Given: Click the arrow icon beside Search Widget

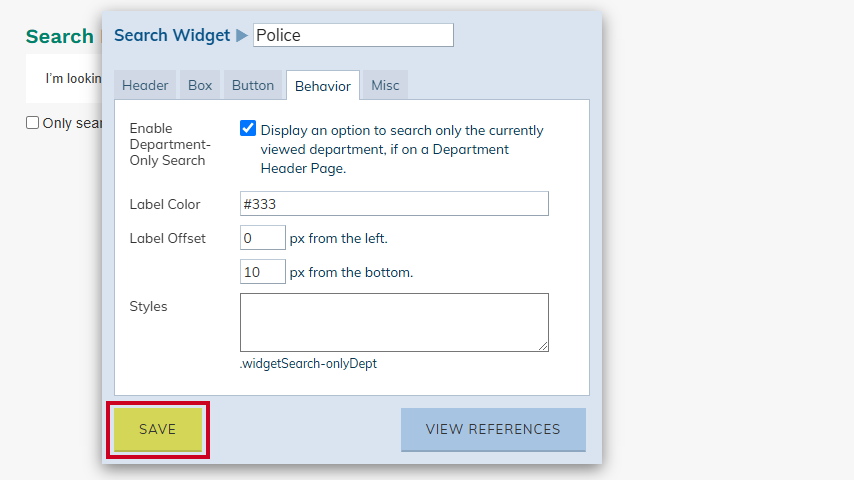Looking at the screenshot, I should coord(242,35).
